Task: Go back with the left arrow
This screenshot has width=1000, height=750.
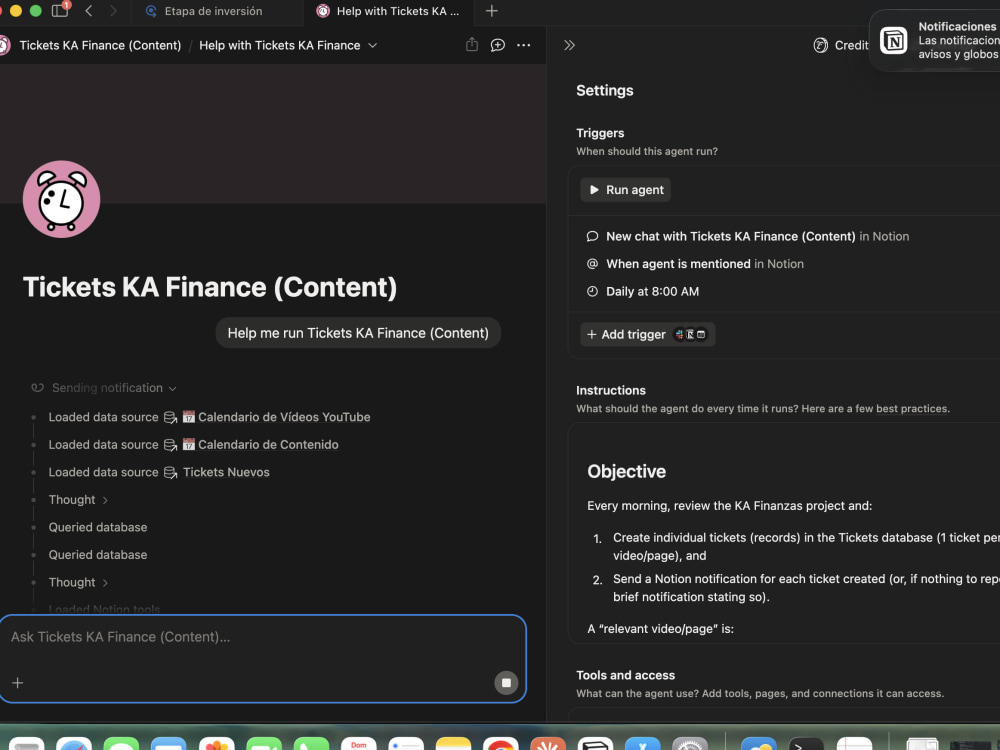Action: click(89, 11)
